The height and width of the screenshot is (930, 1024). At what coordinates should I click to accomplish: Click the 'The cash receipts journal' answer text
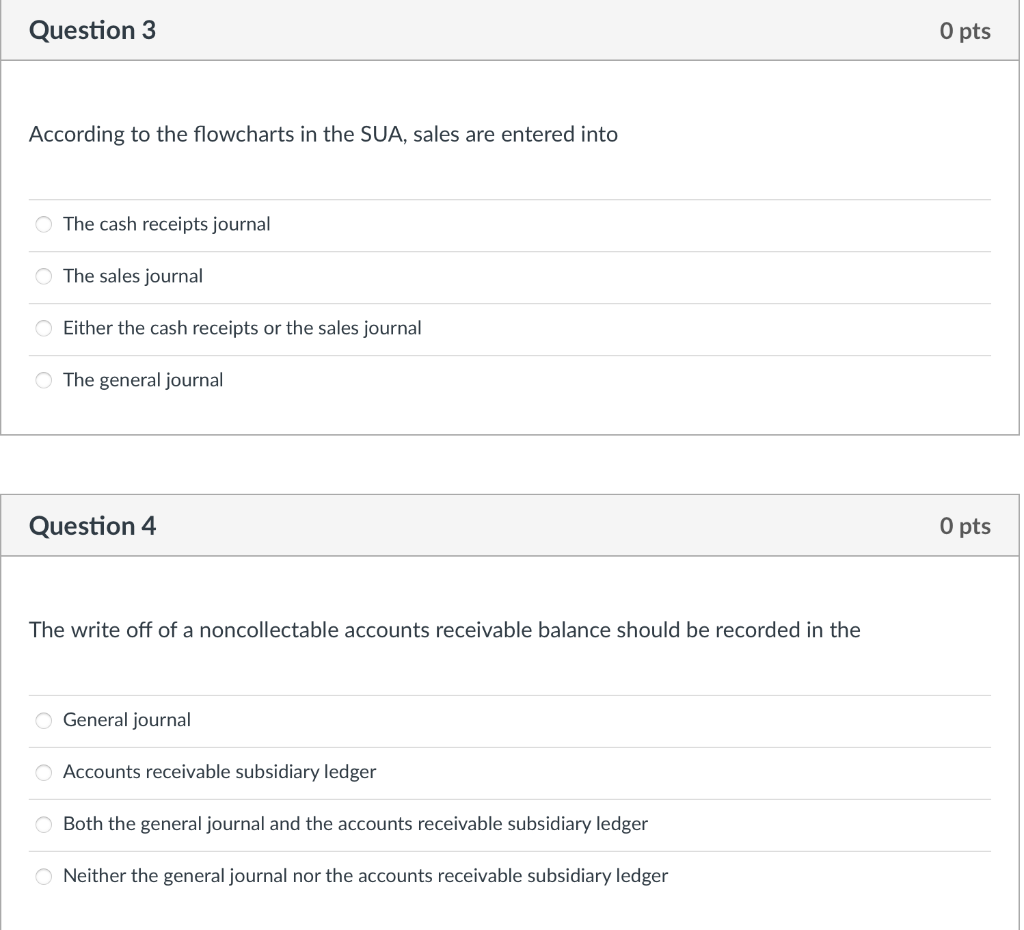pyautogui.click(x=167, y=224)
